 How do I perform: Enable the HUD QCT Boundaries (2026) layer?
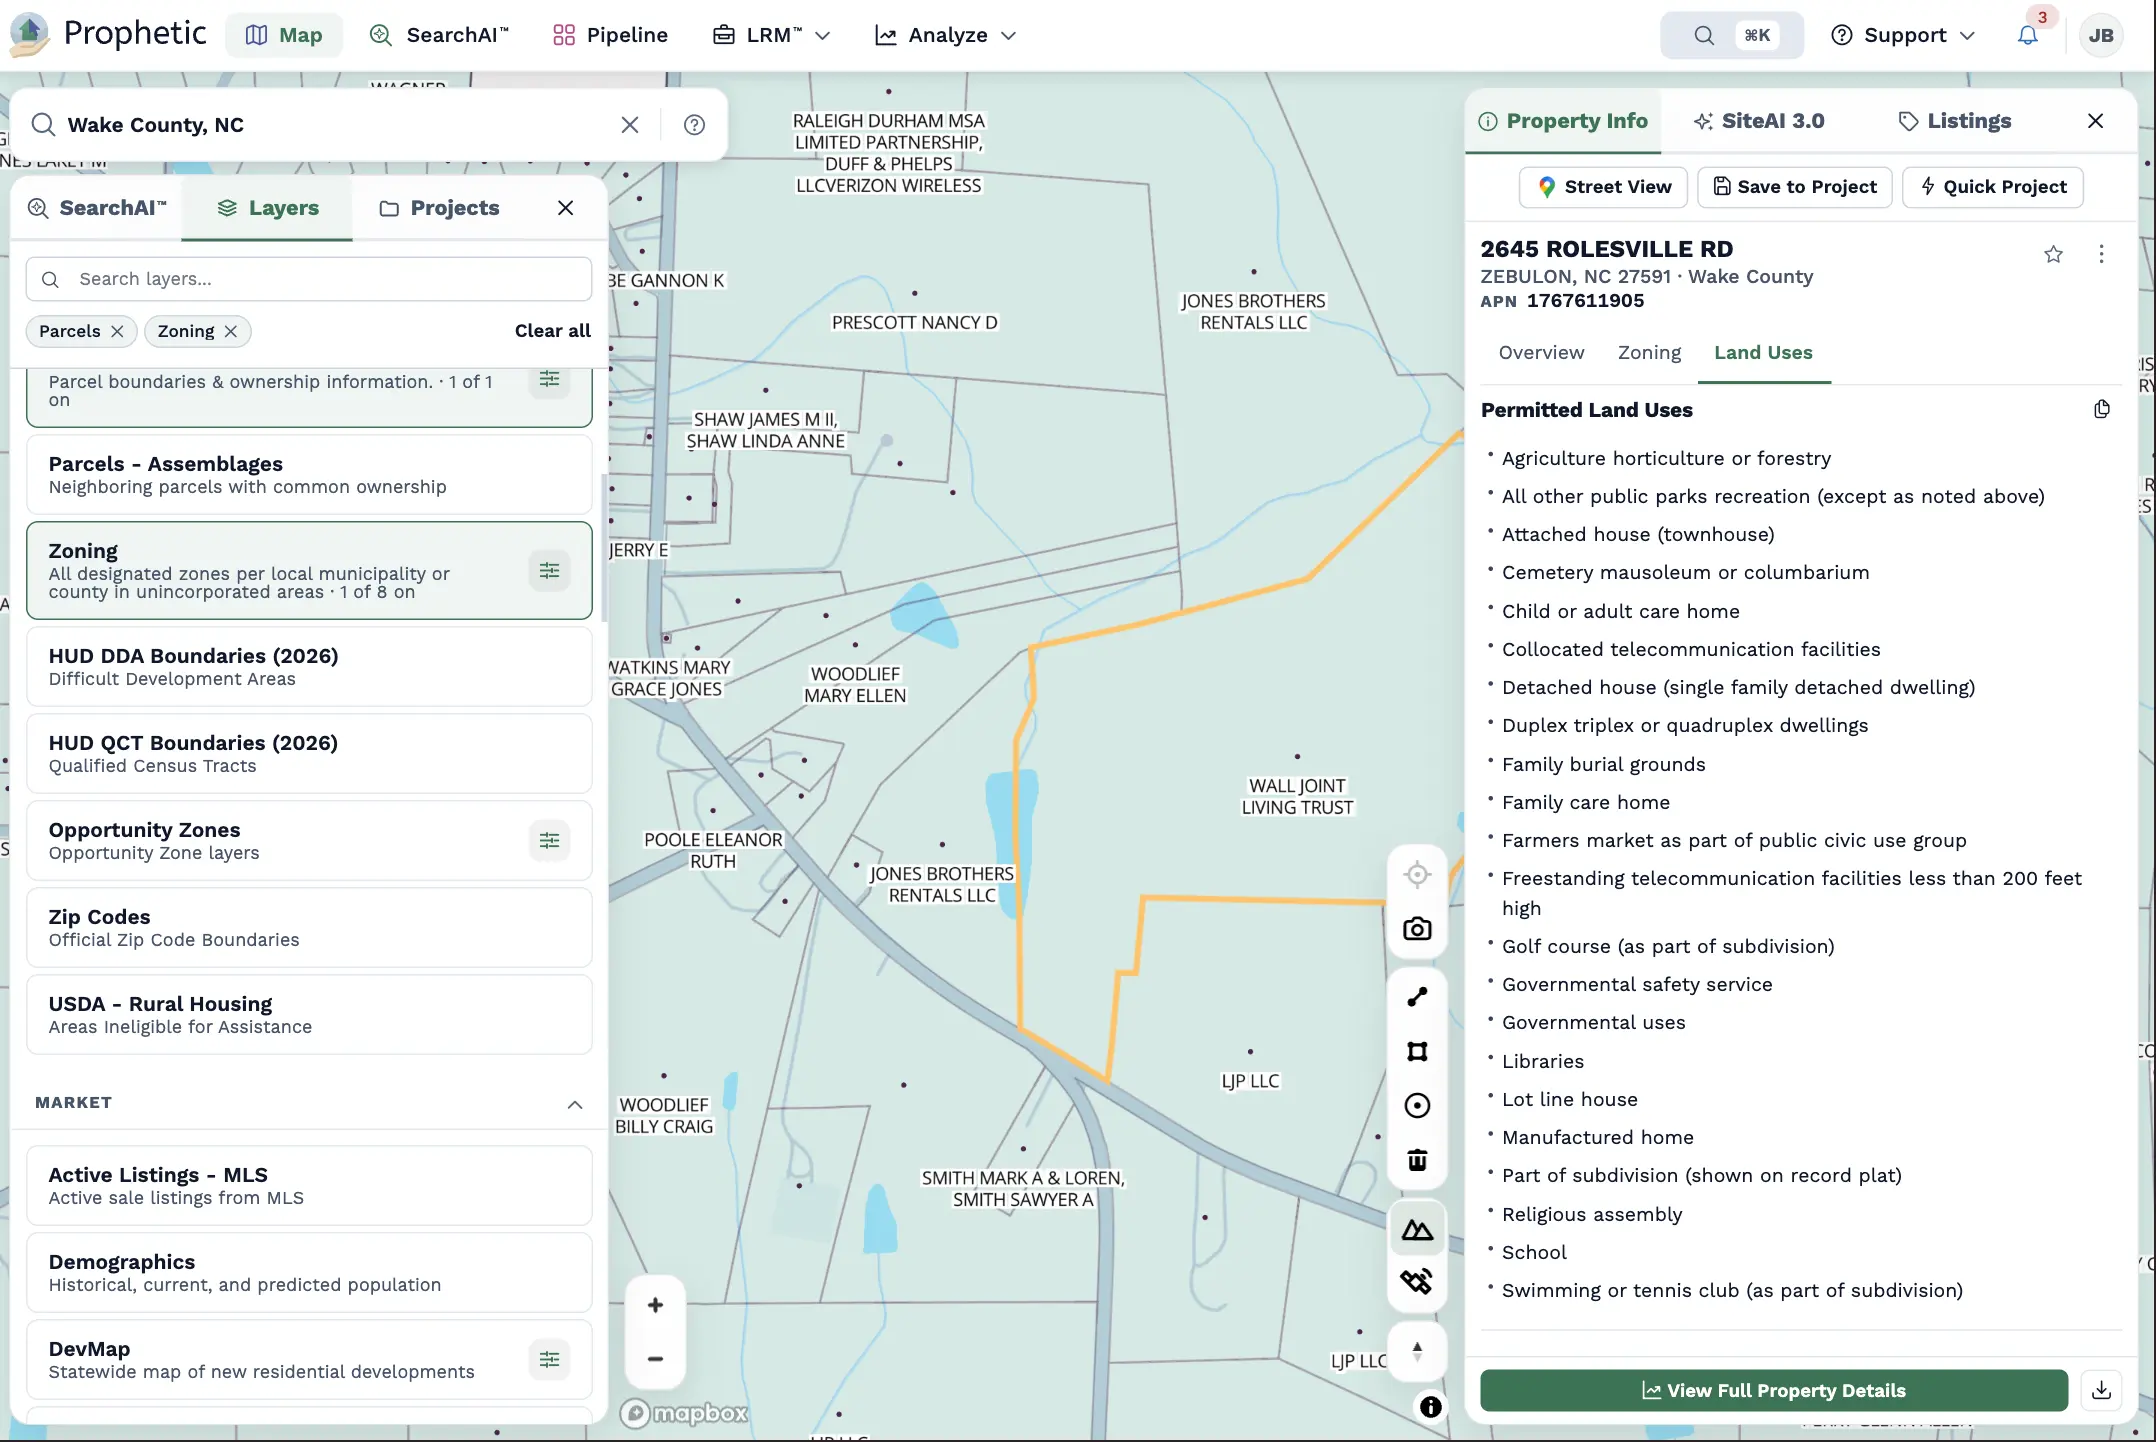309,754
